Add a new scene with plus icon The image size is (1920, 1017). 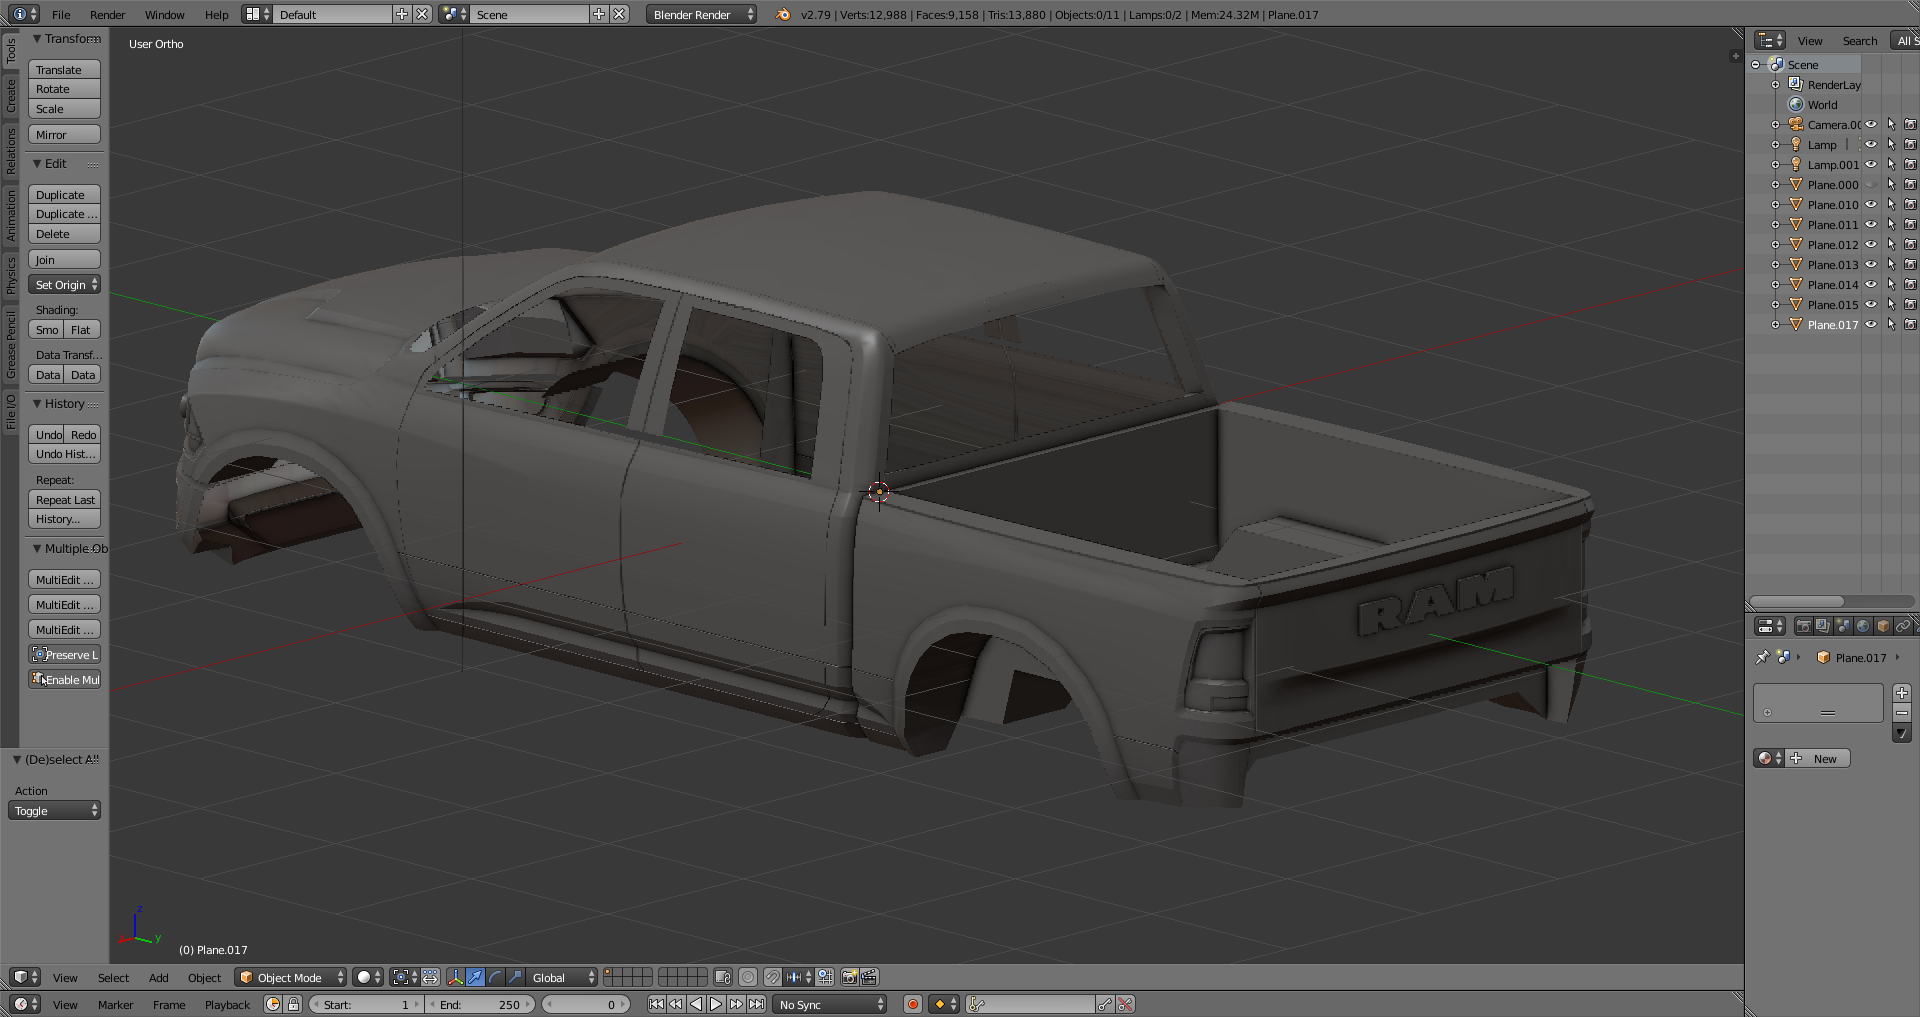599,14
